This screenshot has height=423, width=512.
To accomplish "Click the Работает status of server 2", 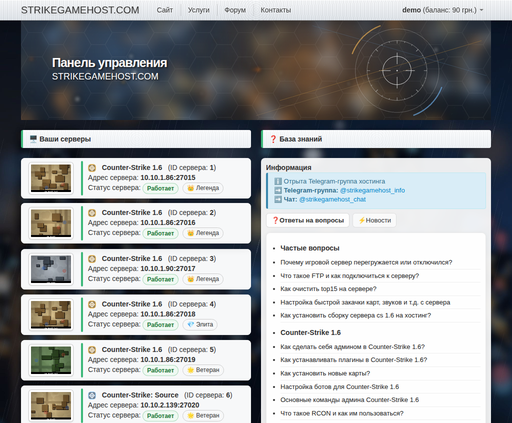I will click(x=160, y=233).
